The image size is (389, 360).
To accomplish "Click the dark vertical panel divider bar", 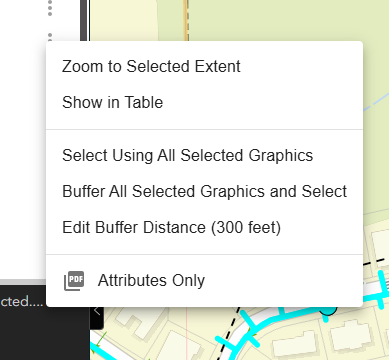I will click(83, 20).
